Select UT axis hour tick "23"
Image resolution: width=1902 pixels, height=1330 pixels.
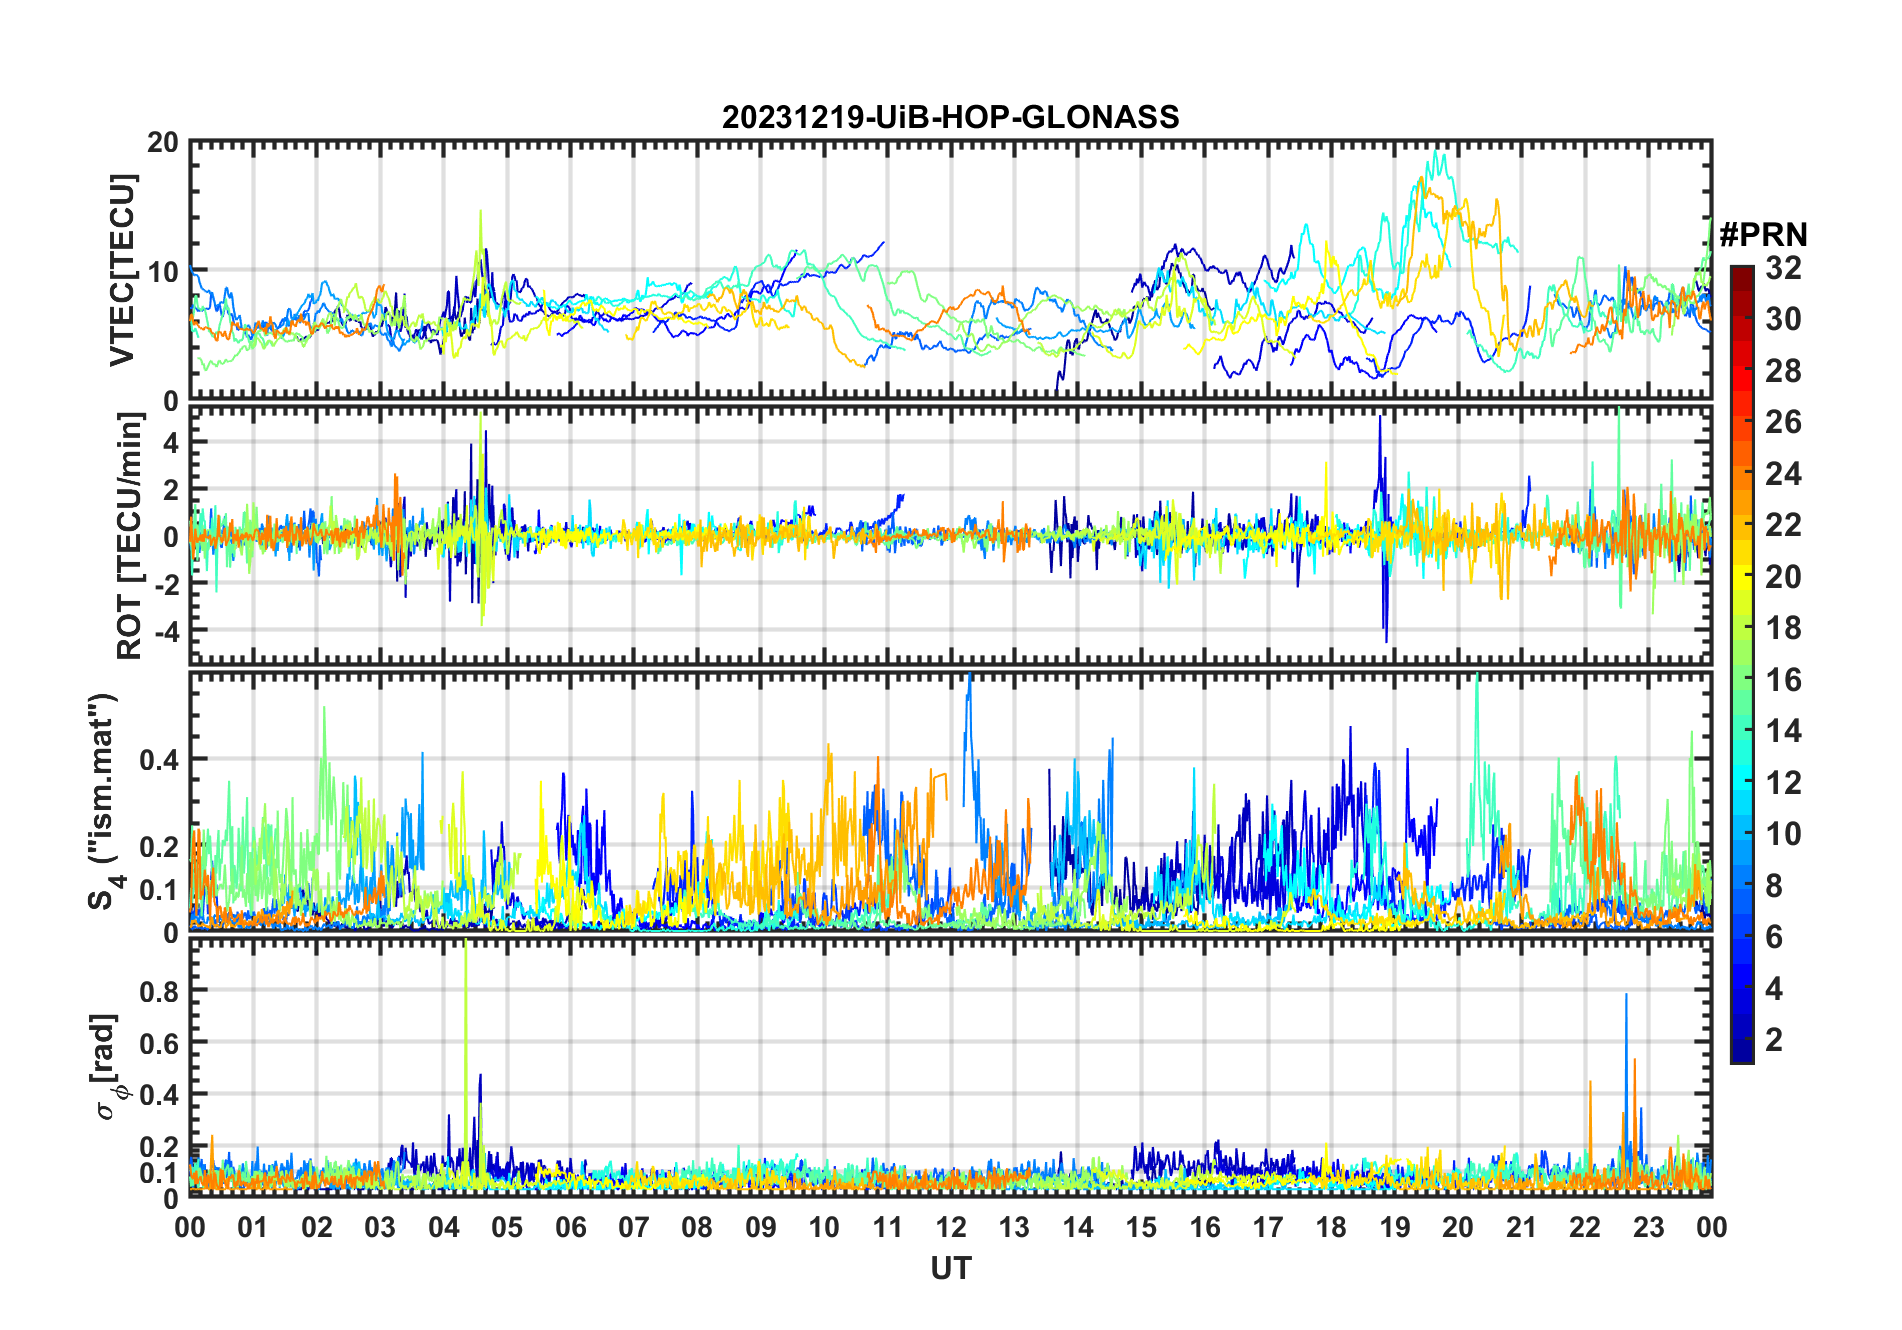click(x=1649, y=1227)
